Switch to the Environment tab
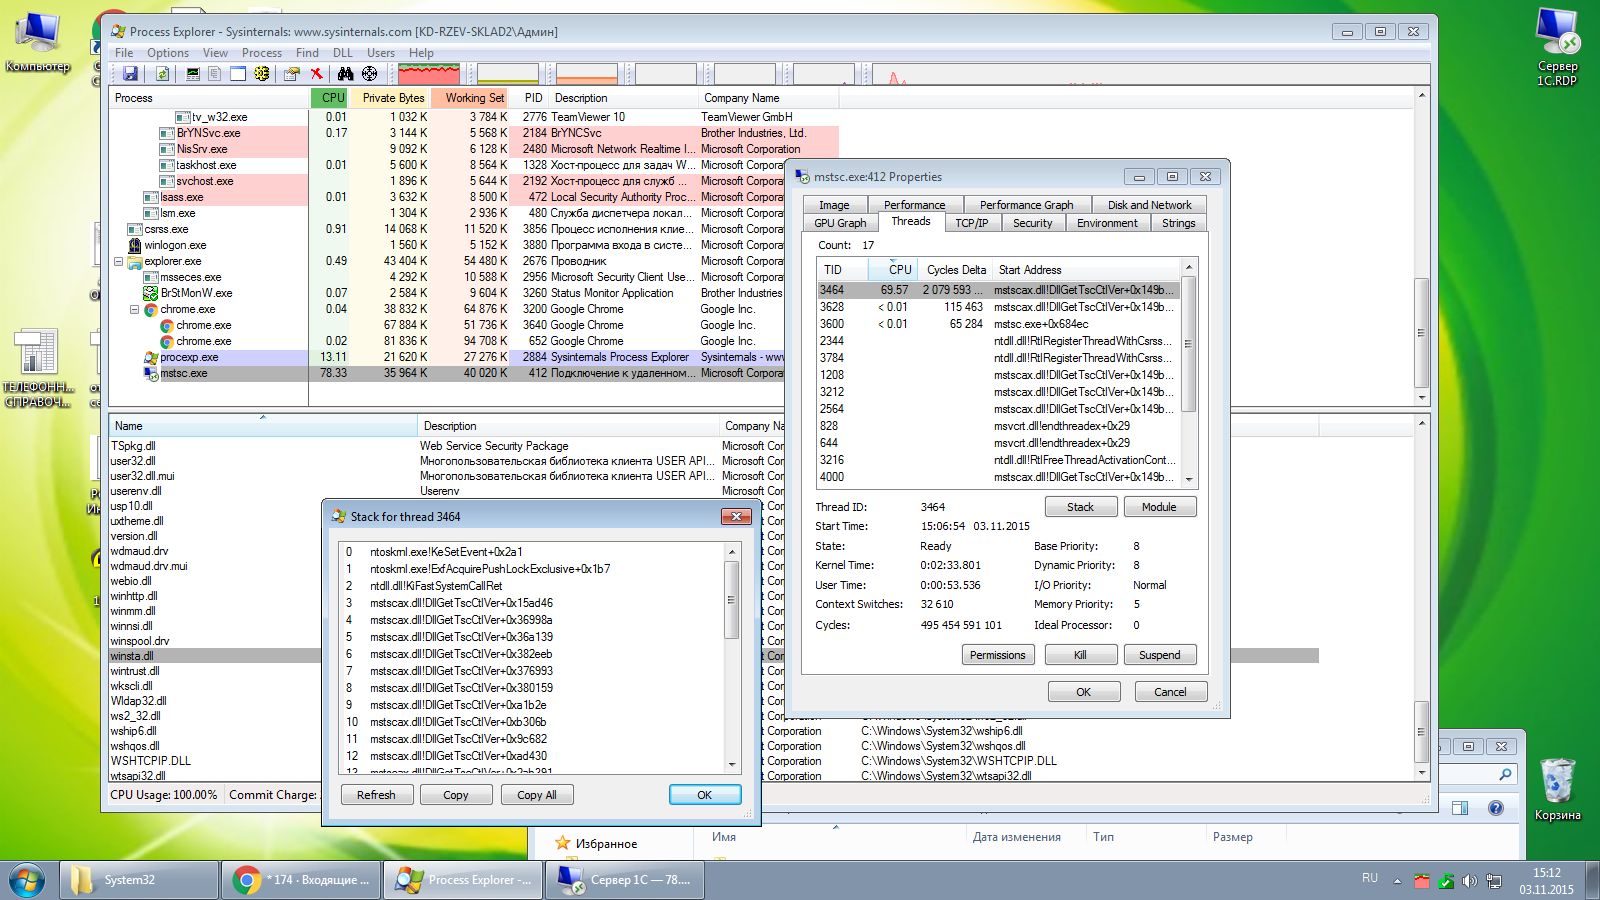The height and width of the screenshot is (900, 1600). [x=1107, y=223]
